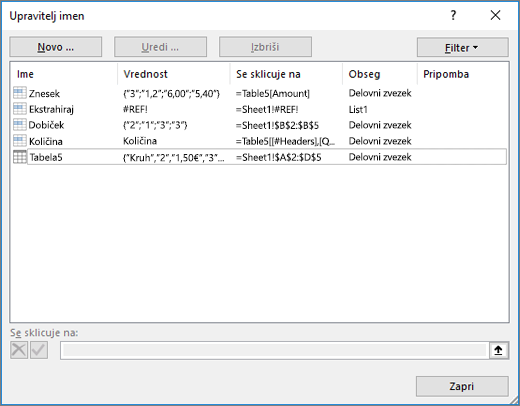520x406 pixels.
Task: Select the Količina row name
Action: 46,141
